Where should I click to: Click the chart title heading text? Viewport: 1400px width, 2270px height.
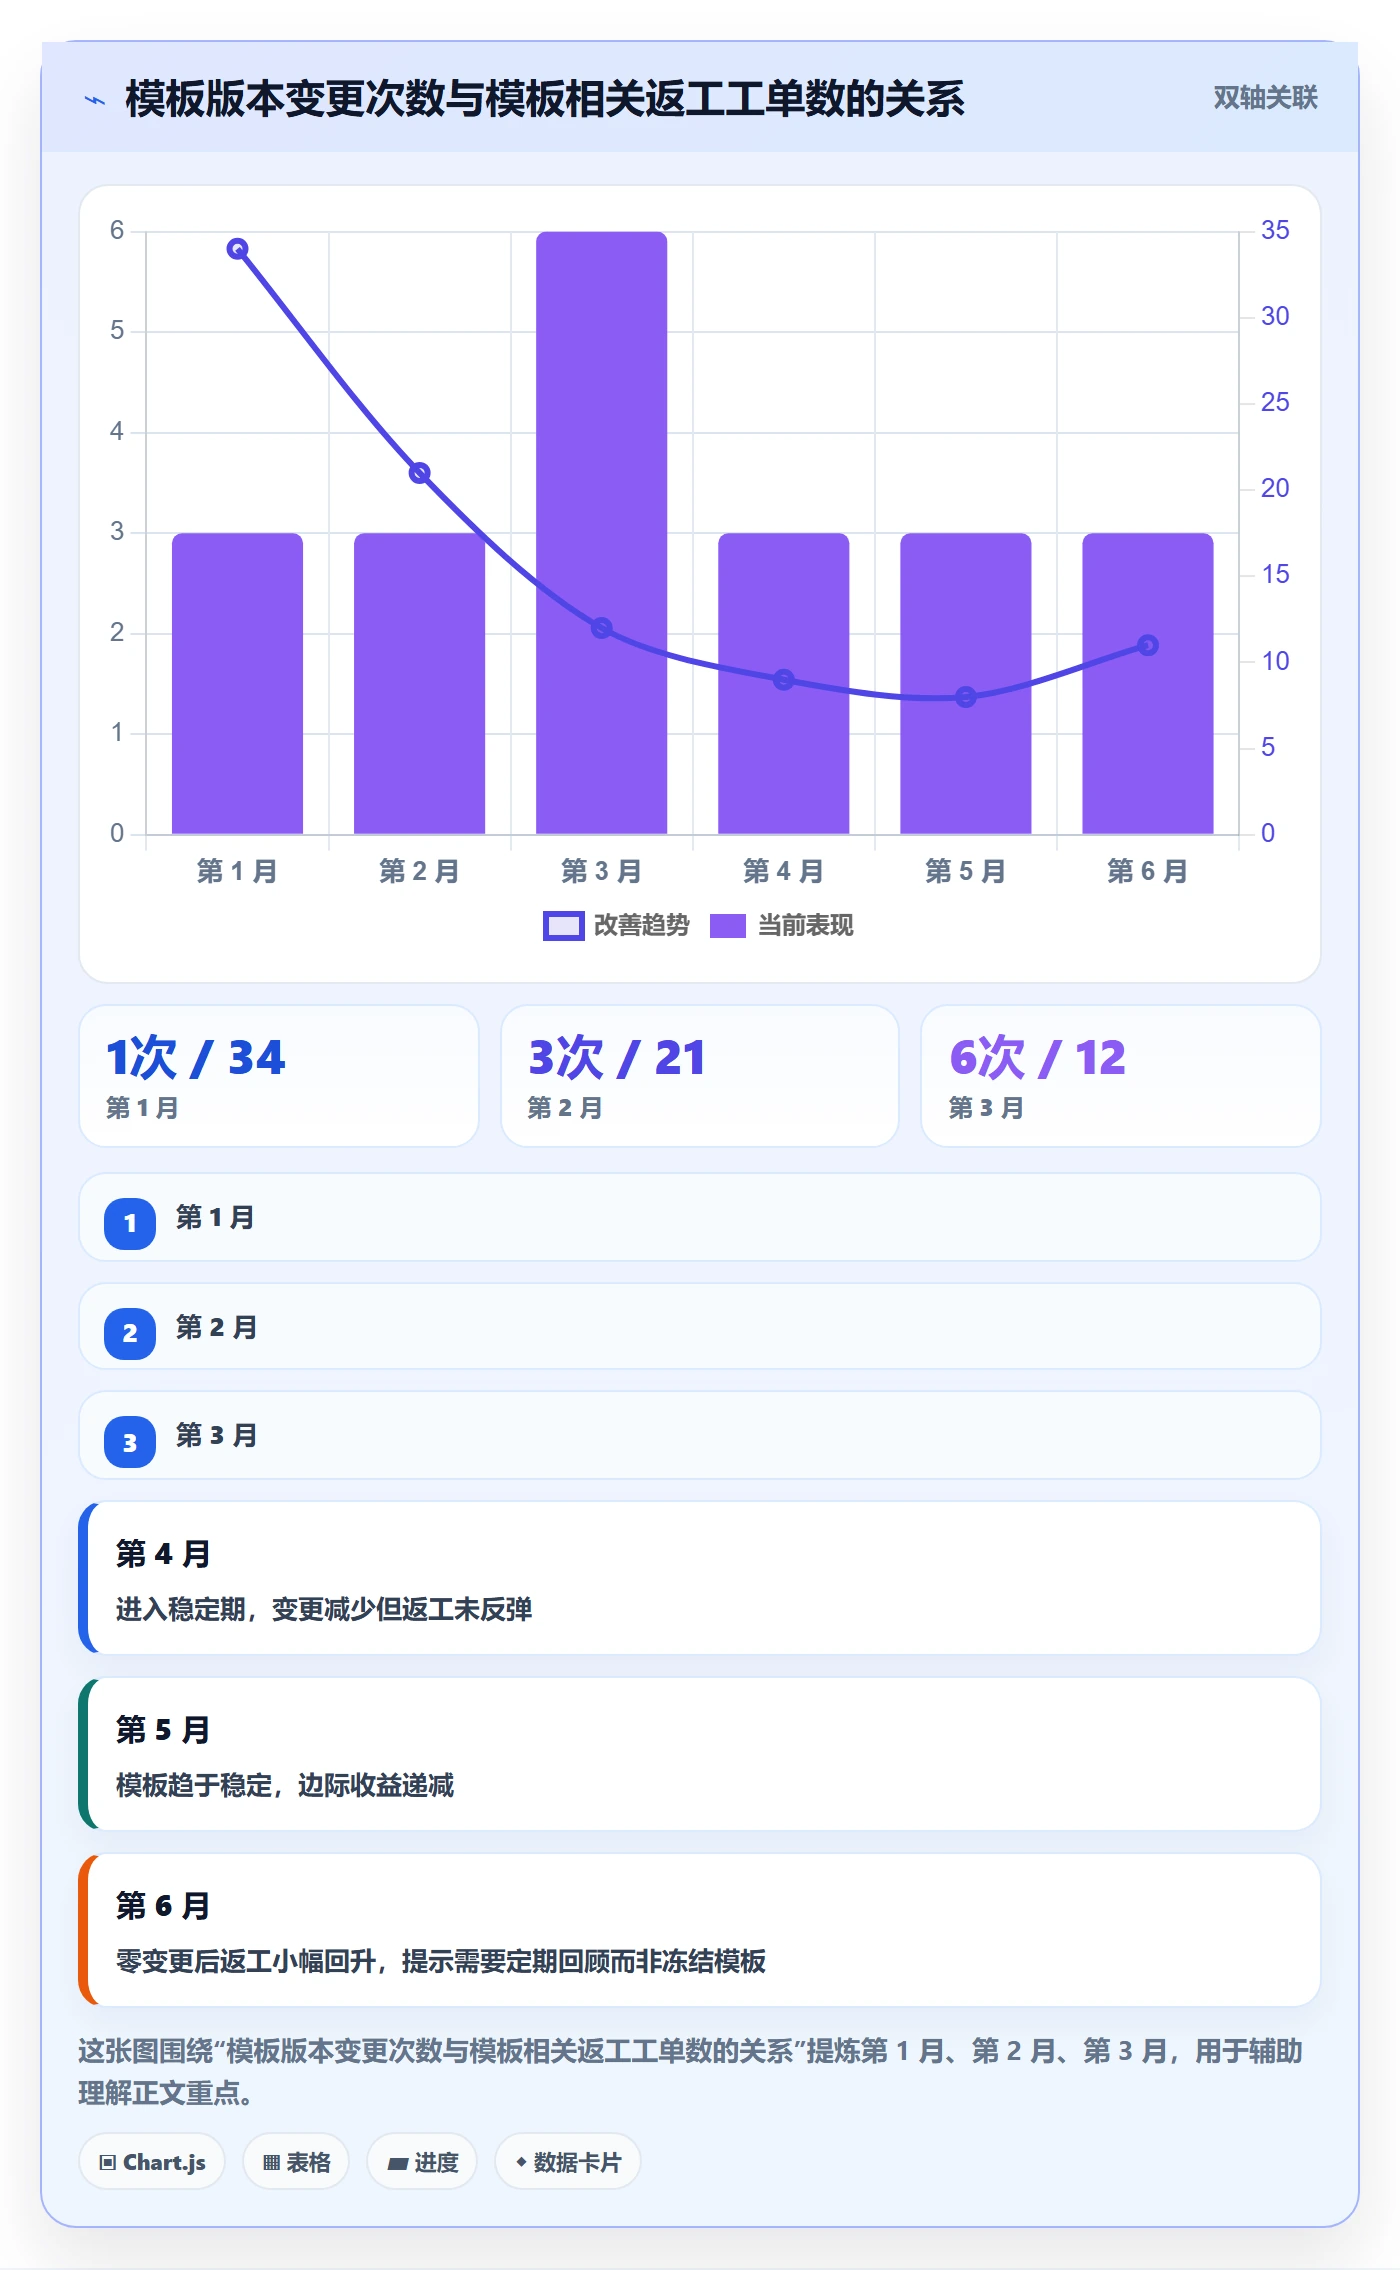(545, 99)
